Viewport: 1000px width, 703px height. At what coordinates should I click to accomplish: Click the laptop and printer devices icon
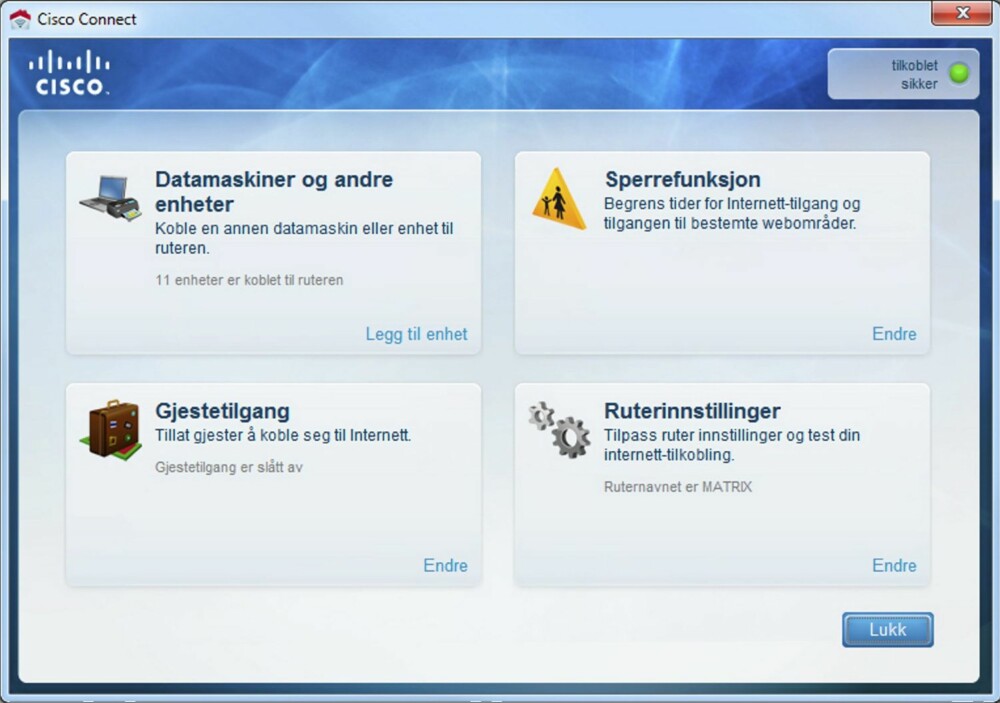pos(110,198)
